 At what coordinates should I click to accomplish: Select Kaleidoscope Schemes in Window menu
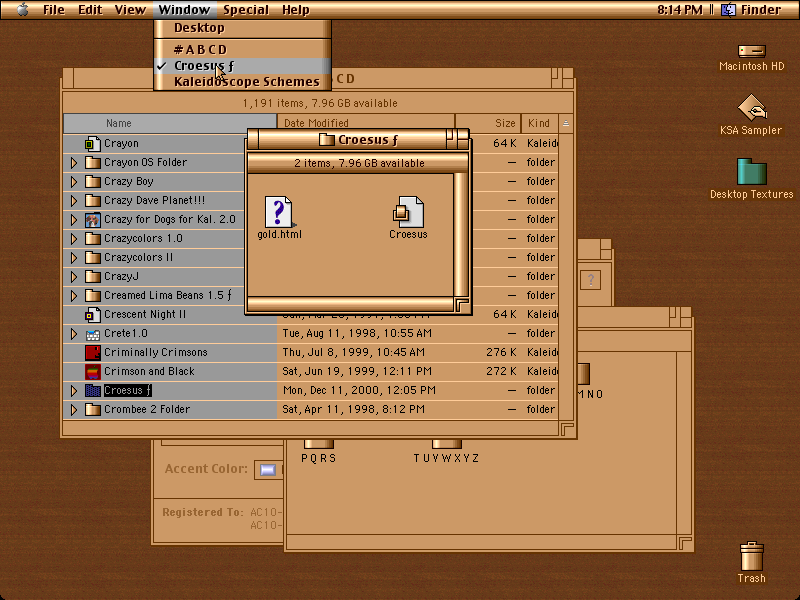pos(242,82)
